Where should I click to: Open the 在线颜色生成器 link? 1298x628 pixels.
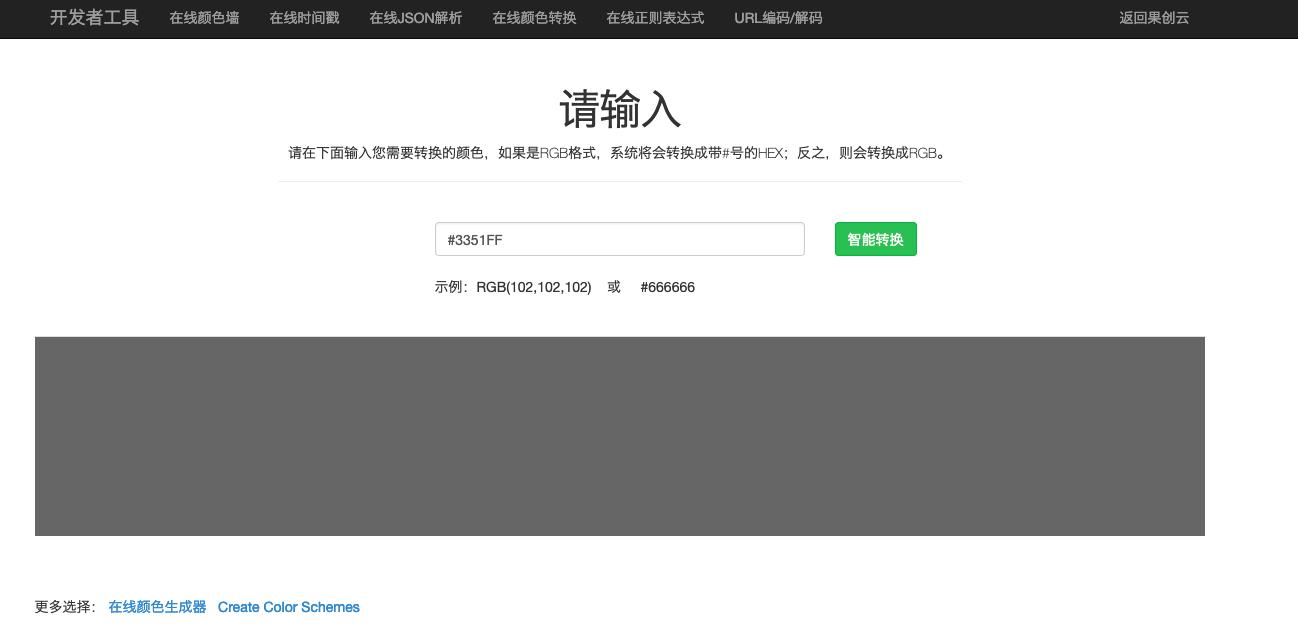point(157,607)
